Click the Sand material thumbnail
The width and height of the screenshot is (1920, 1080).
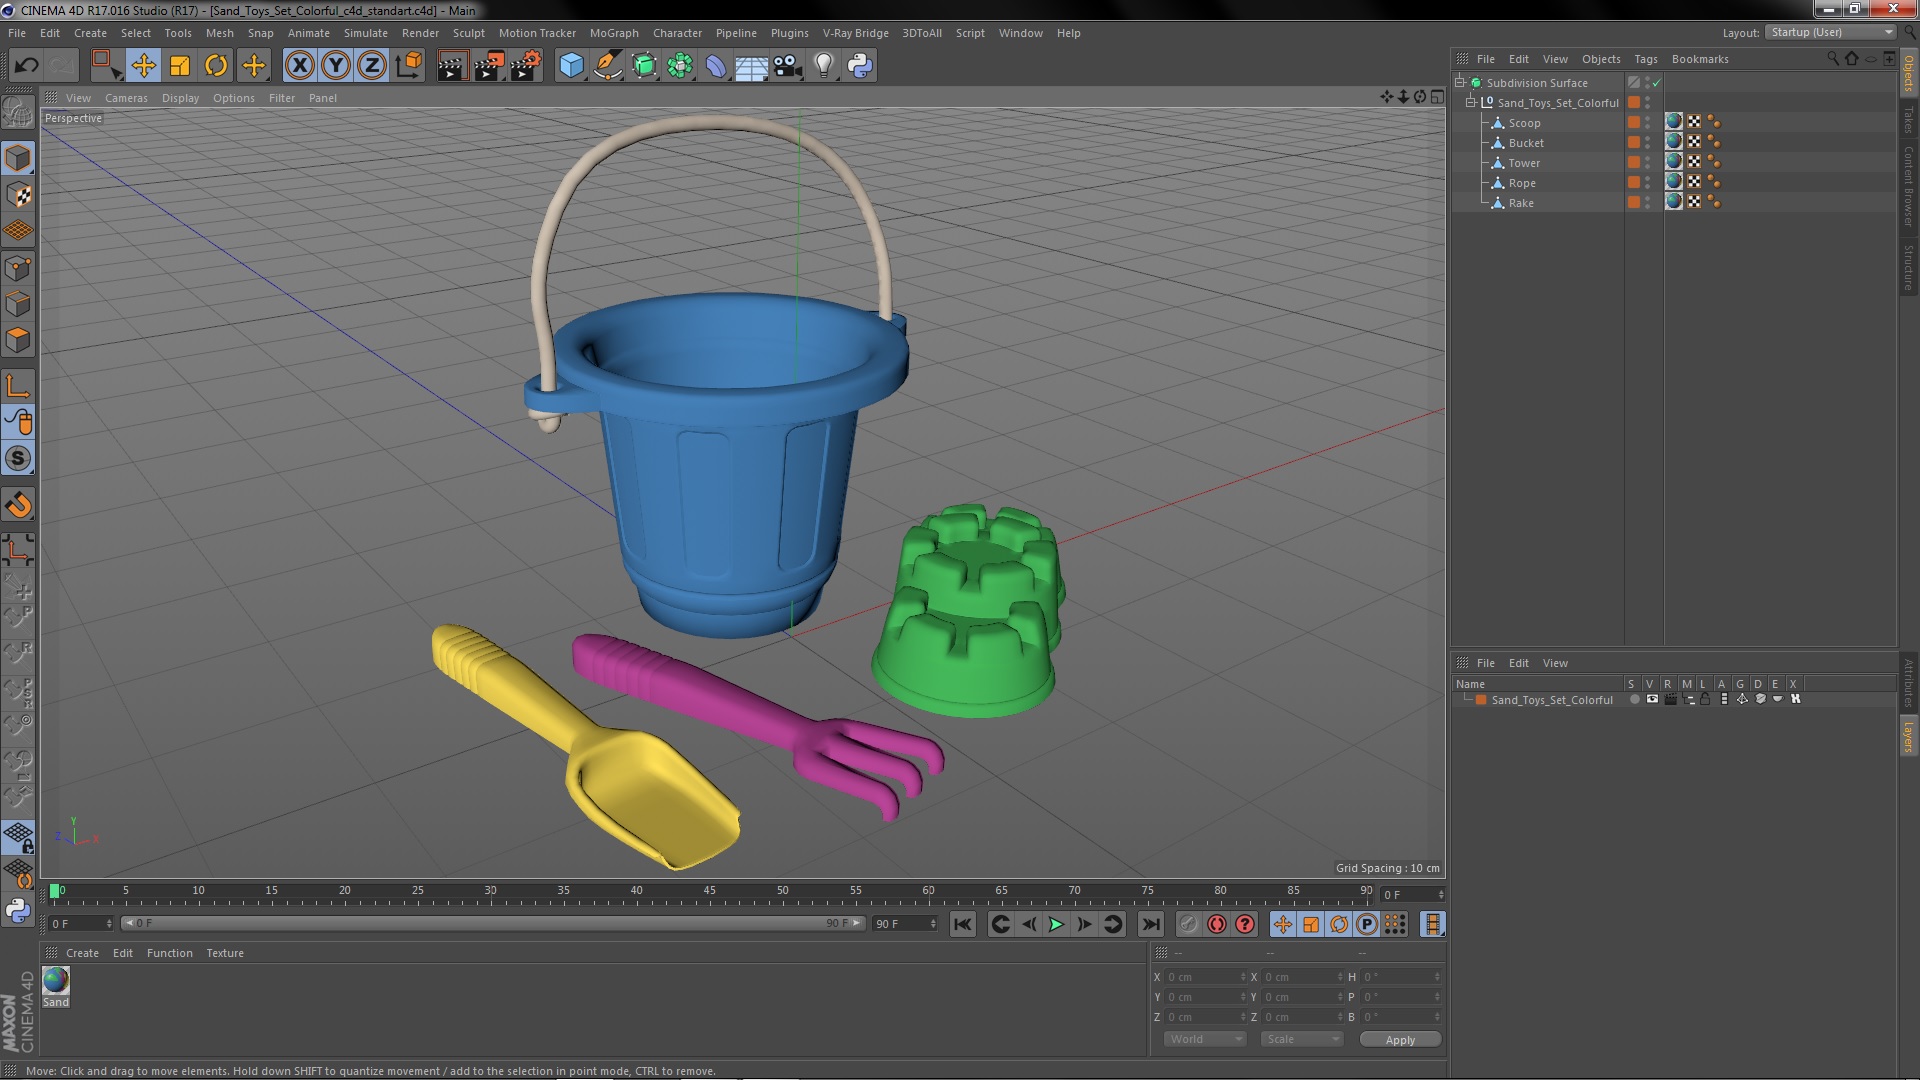pyautogui.click(x=56, y=981)
